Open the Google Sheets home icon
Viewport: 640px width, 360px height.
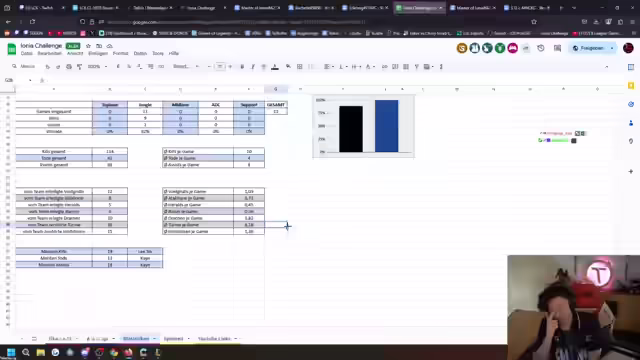tap(11, 49)
